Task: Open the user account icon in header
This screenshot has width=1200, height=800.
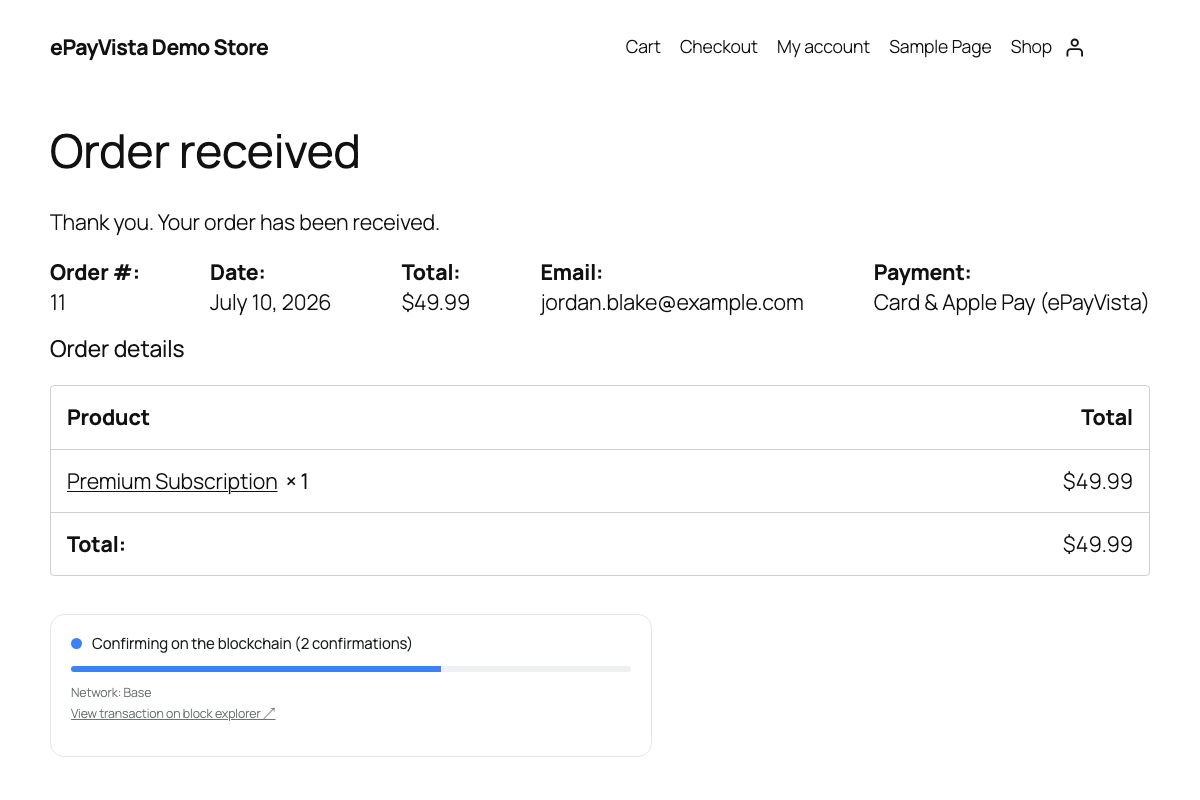Action: click(x=1074, y=47)
